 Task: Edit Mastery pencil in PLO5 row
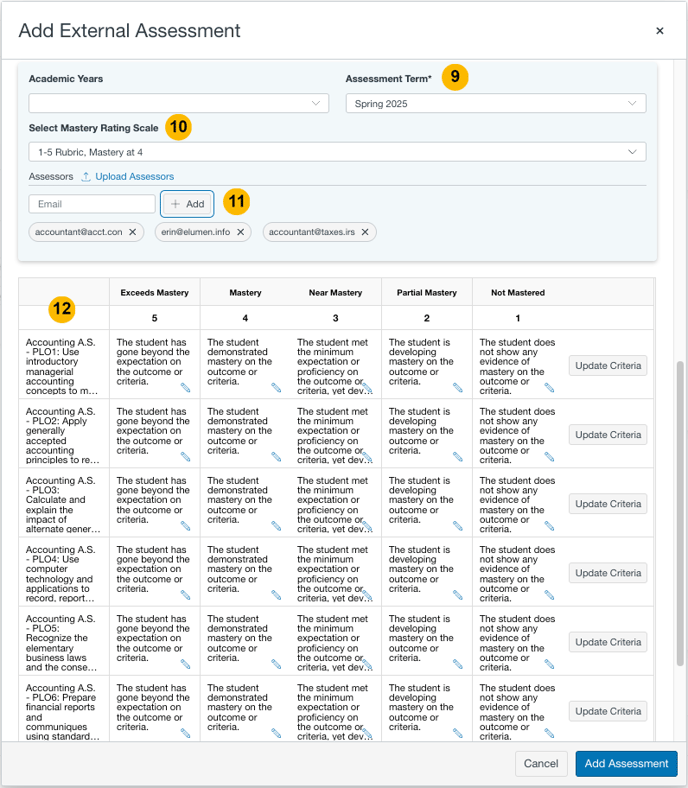276,664
